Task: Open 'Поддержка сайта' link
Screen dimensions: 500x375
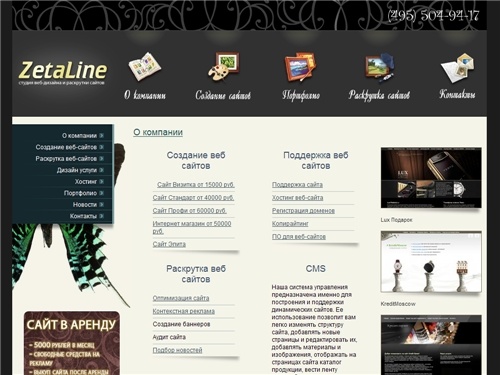Action: (297, 185)
